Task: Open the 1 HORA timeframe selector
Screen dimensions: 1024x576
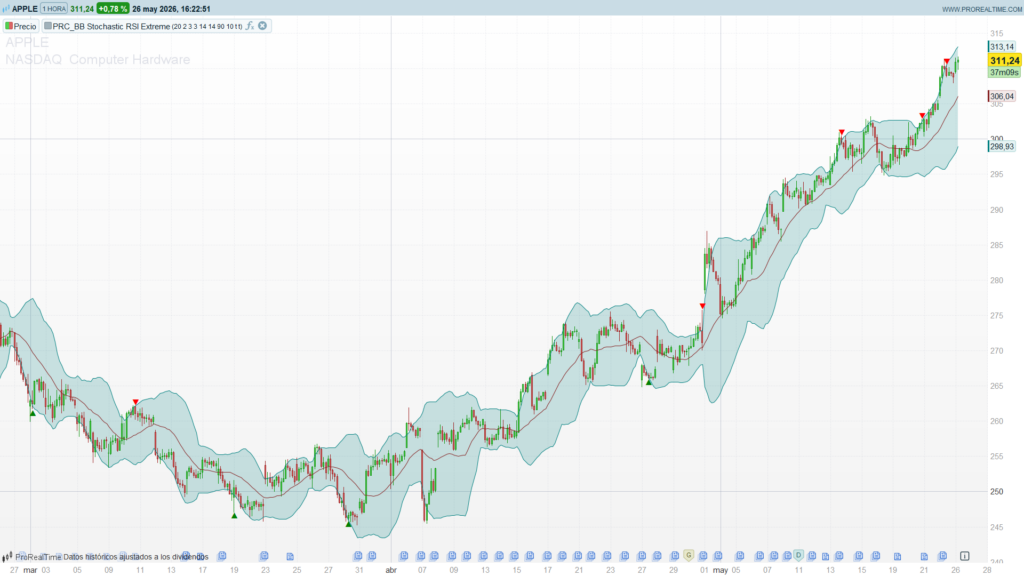Action: (54, 9)
